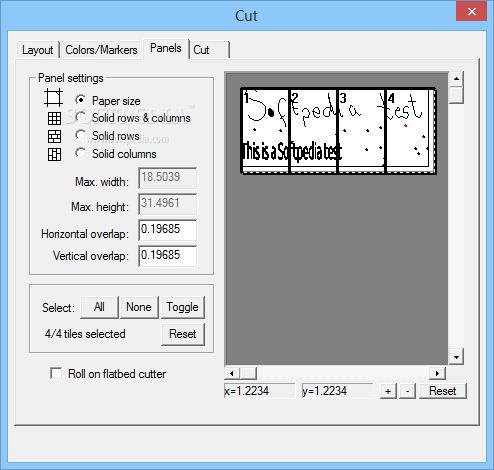Click the Solid rows & columns grid icon
The width and height of the screenshot is (494, 470).
coord(54,118)
